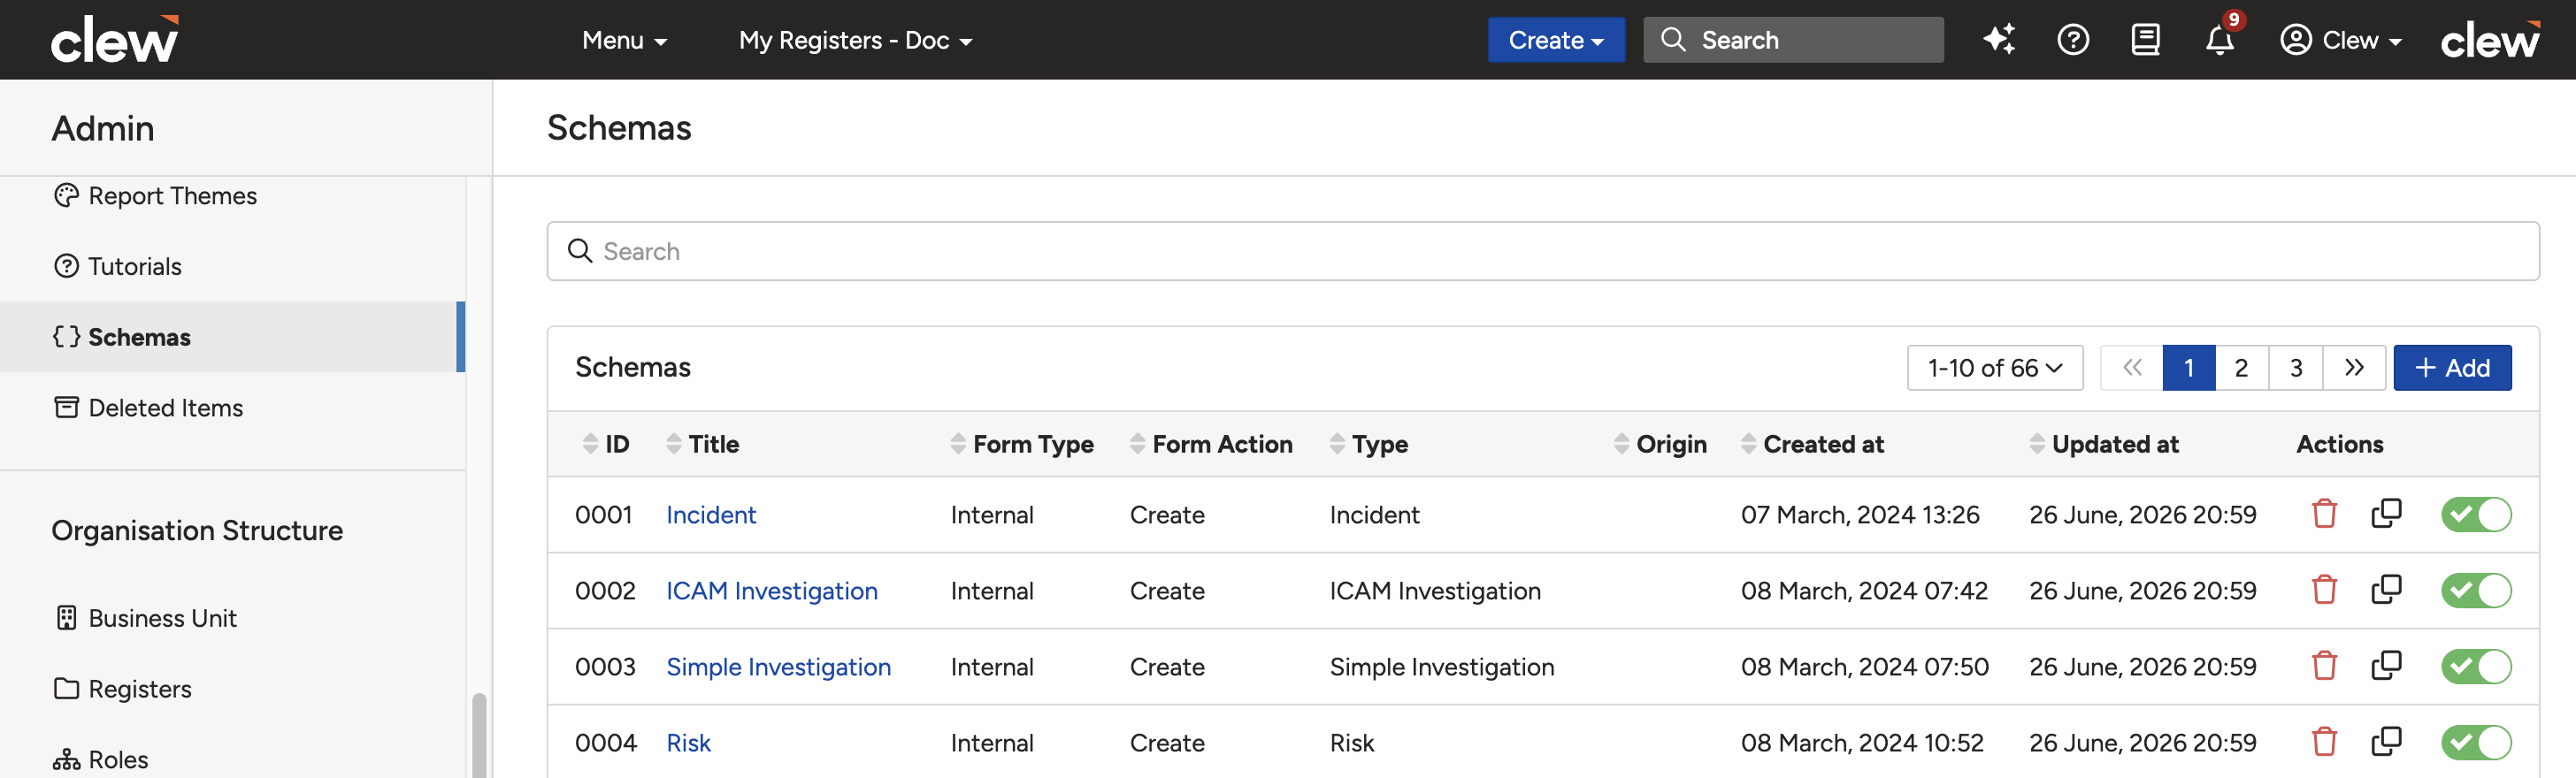The image size is (2576, 778).
Task: Duplicate the Incident schema via copy icon
Action: [x=2386, y=514]
